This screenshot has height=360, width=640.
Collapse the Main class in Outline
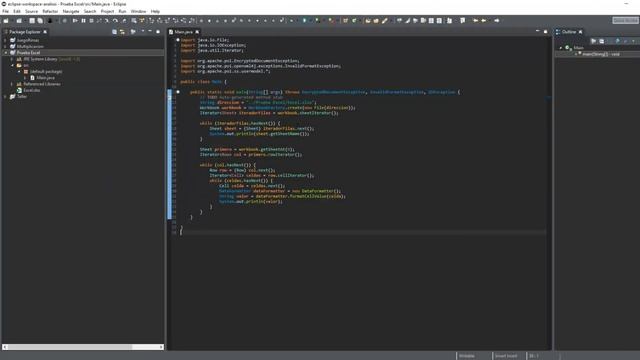[561, 48]
